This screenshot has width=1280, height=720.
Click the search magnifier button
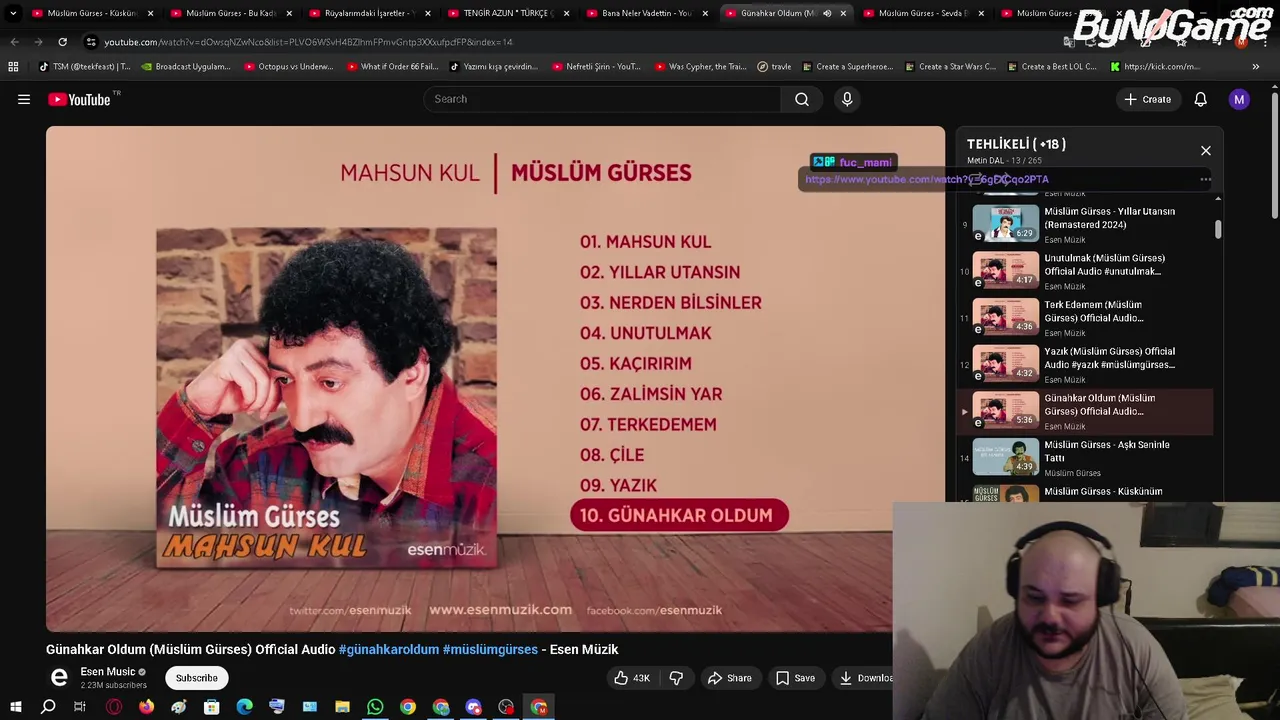point(802,99)
